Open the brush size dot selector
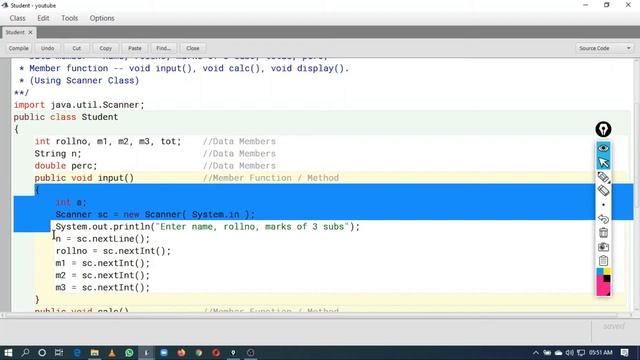 pyautogui.click(x=603, y=205)
